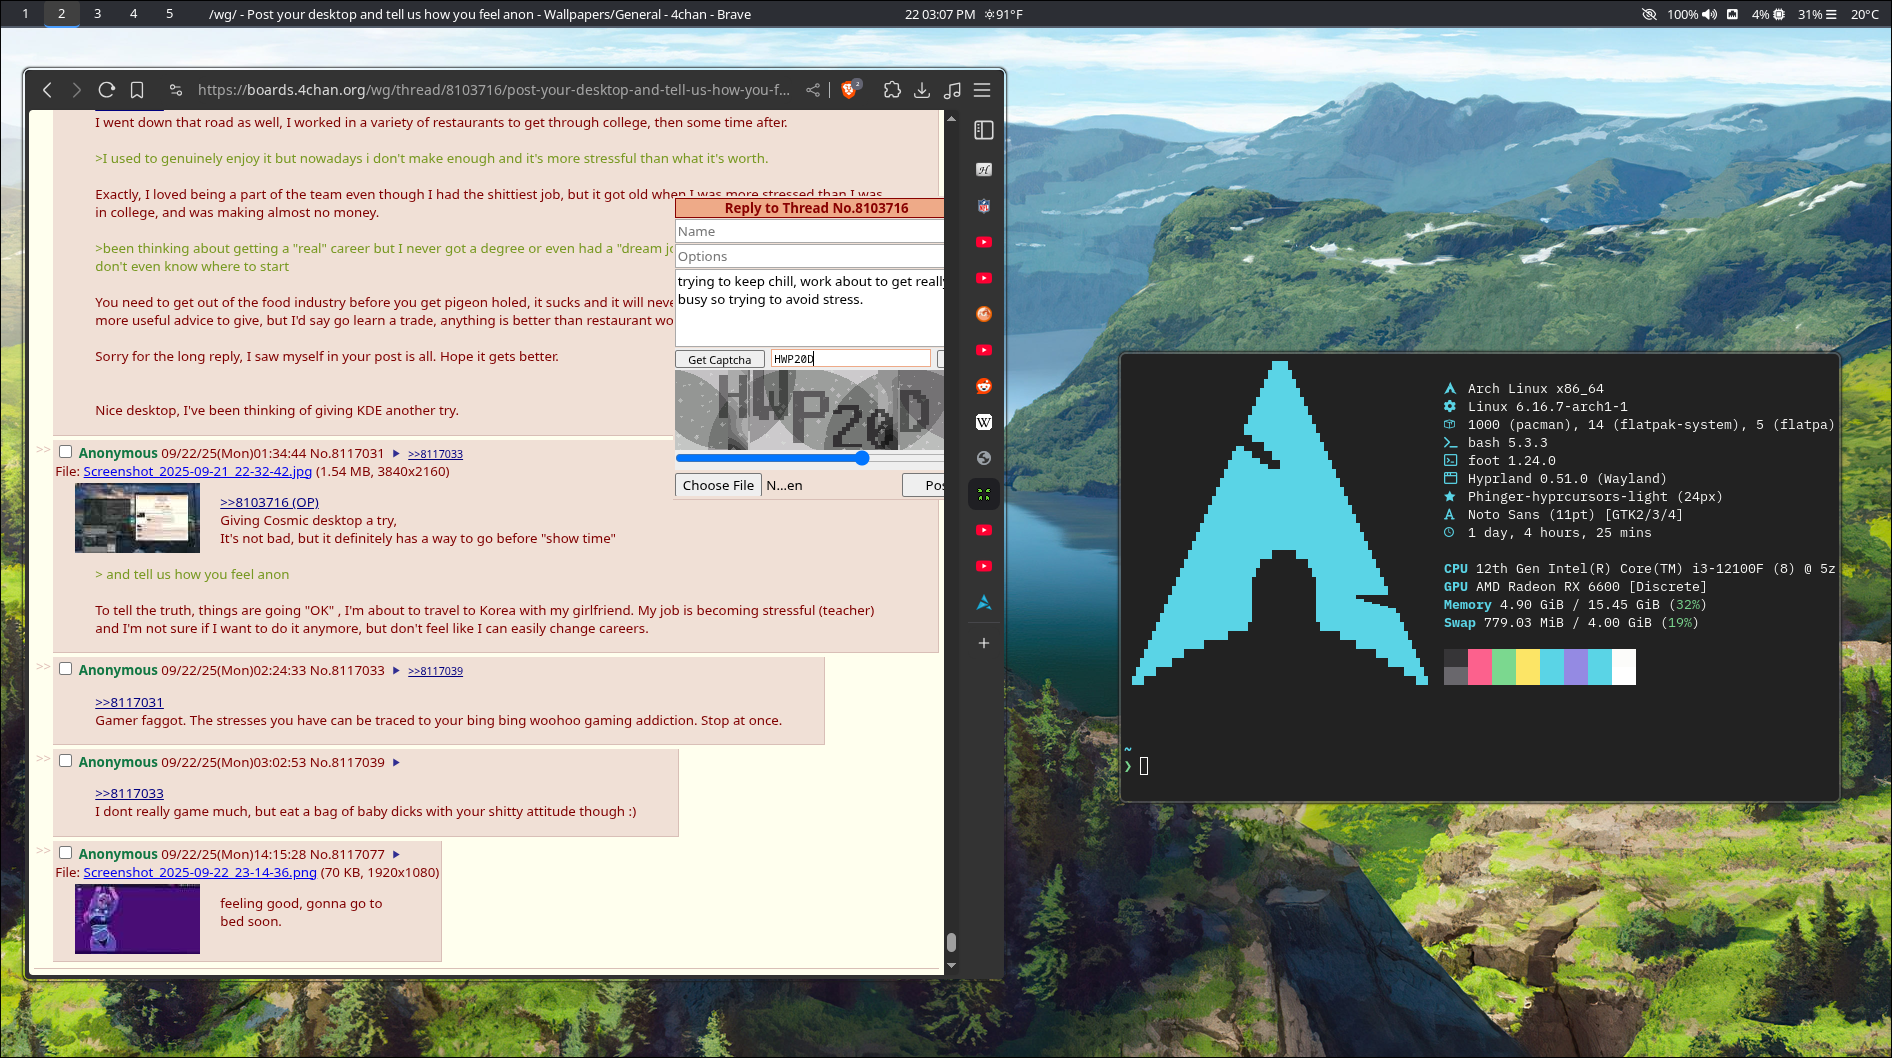Click the browser URL address bar

pyautogui.click(x=493, y=90)
